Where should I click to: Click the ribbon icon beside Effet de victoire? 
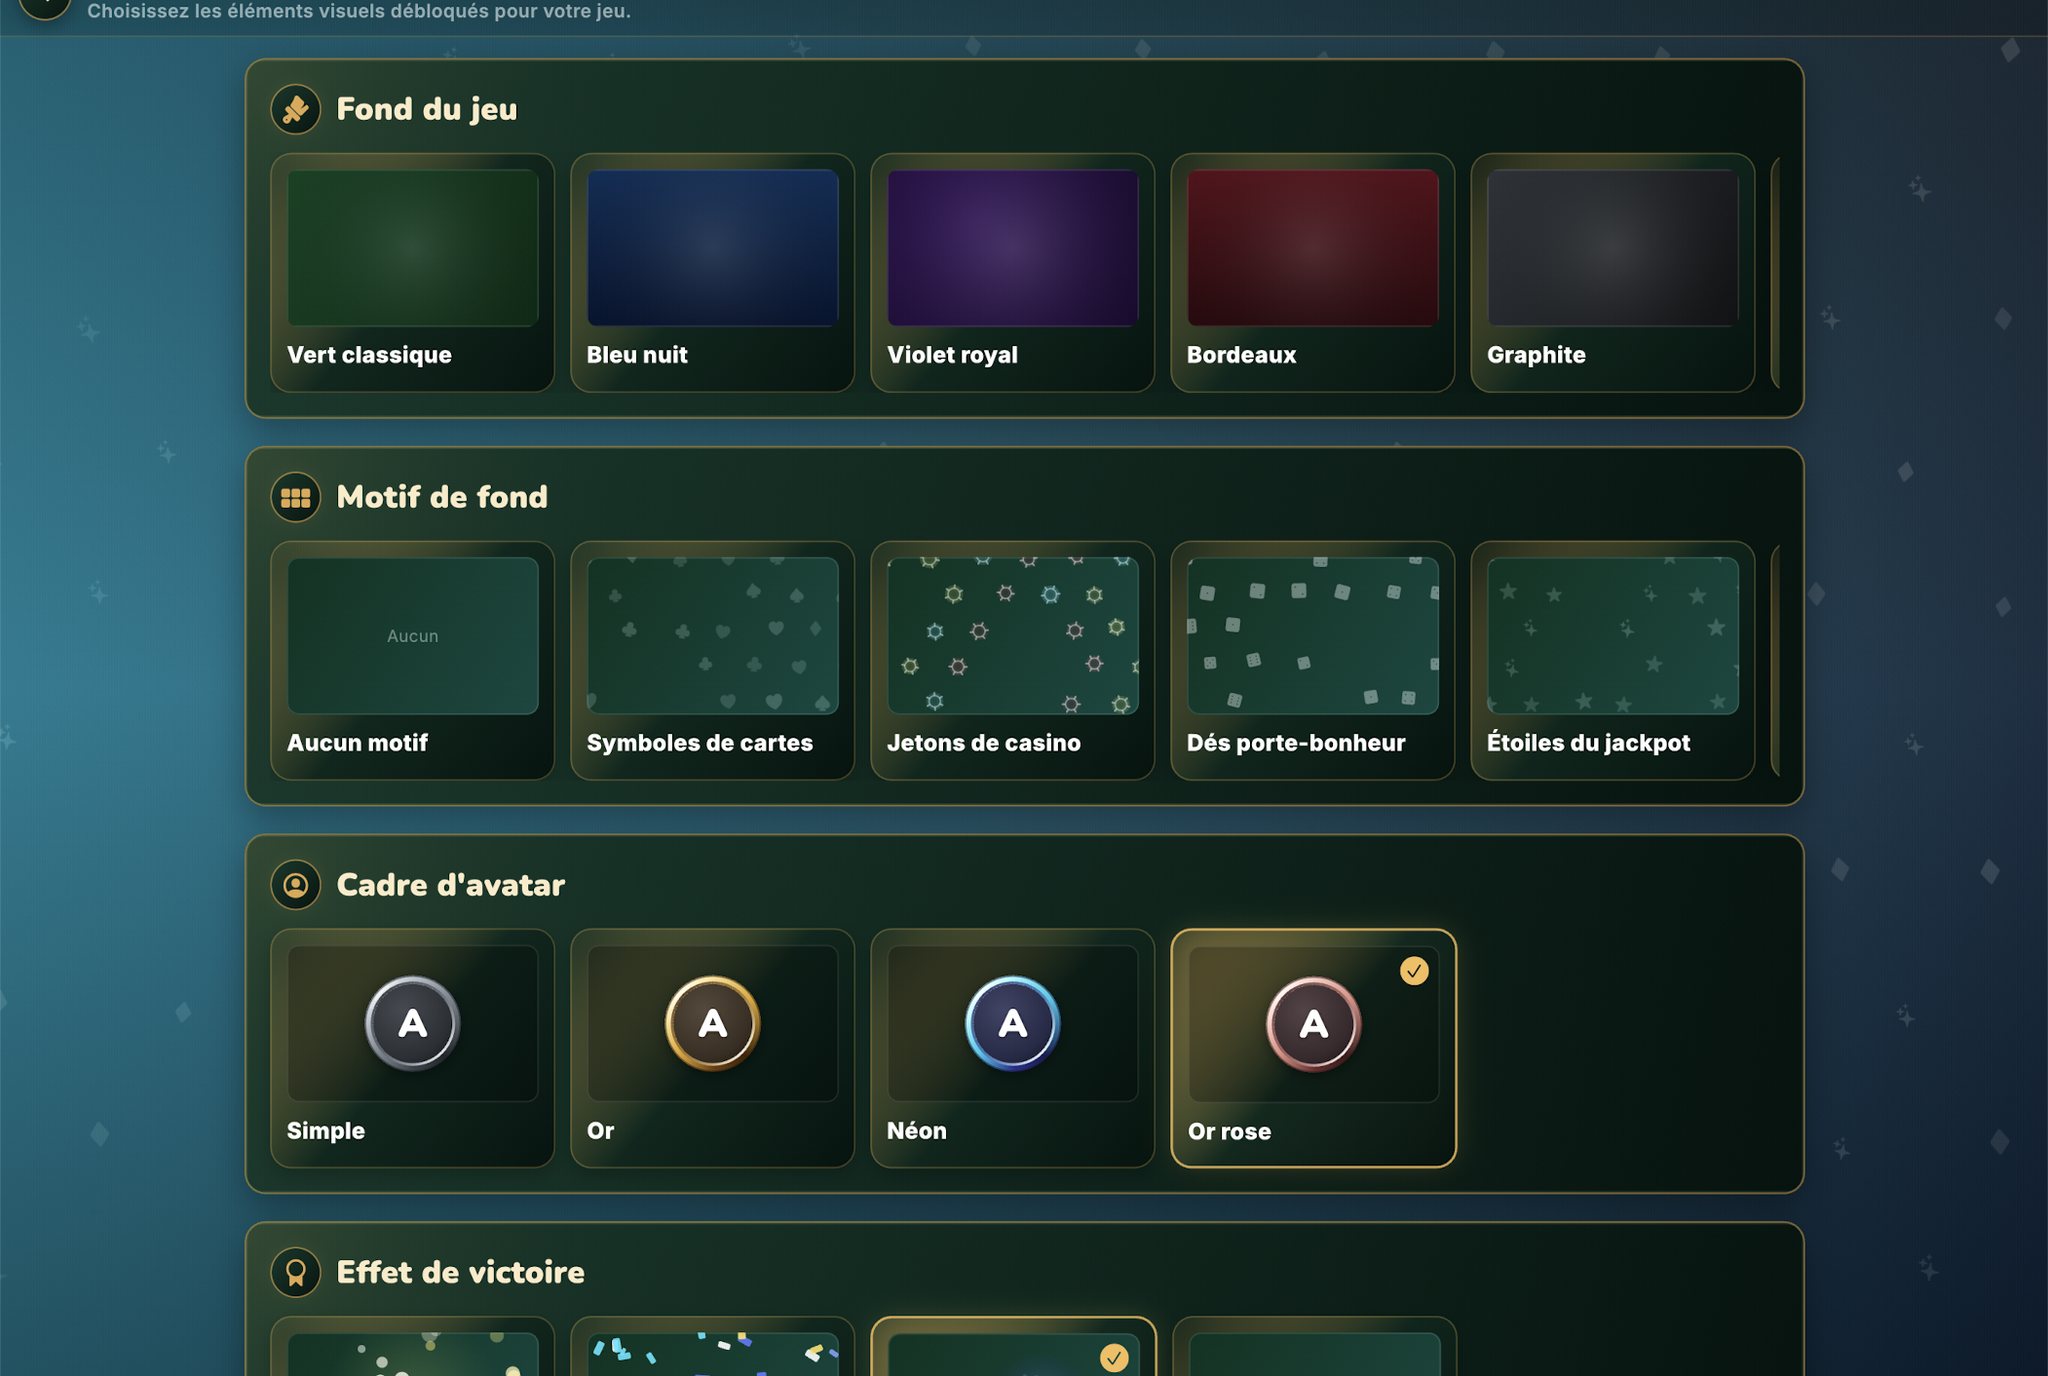[296, 1272]
